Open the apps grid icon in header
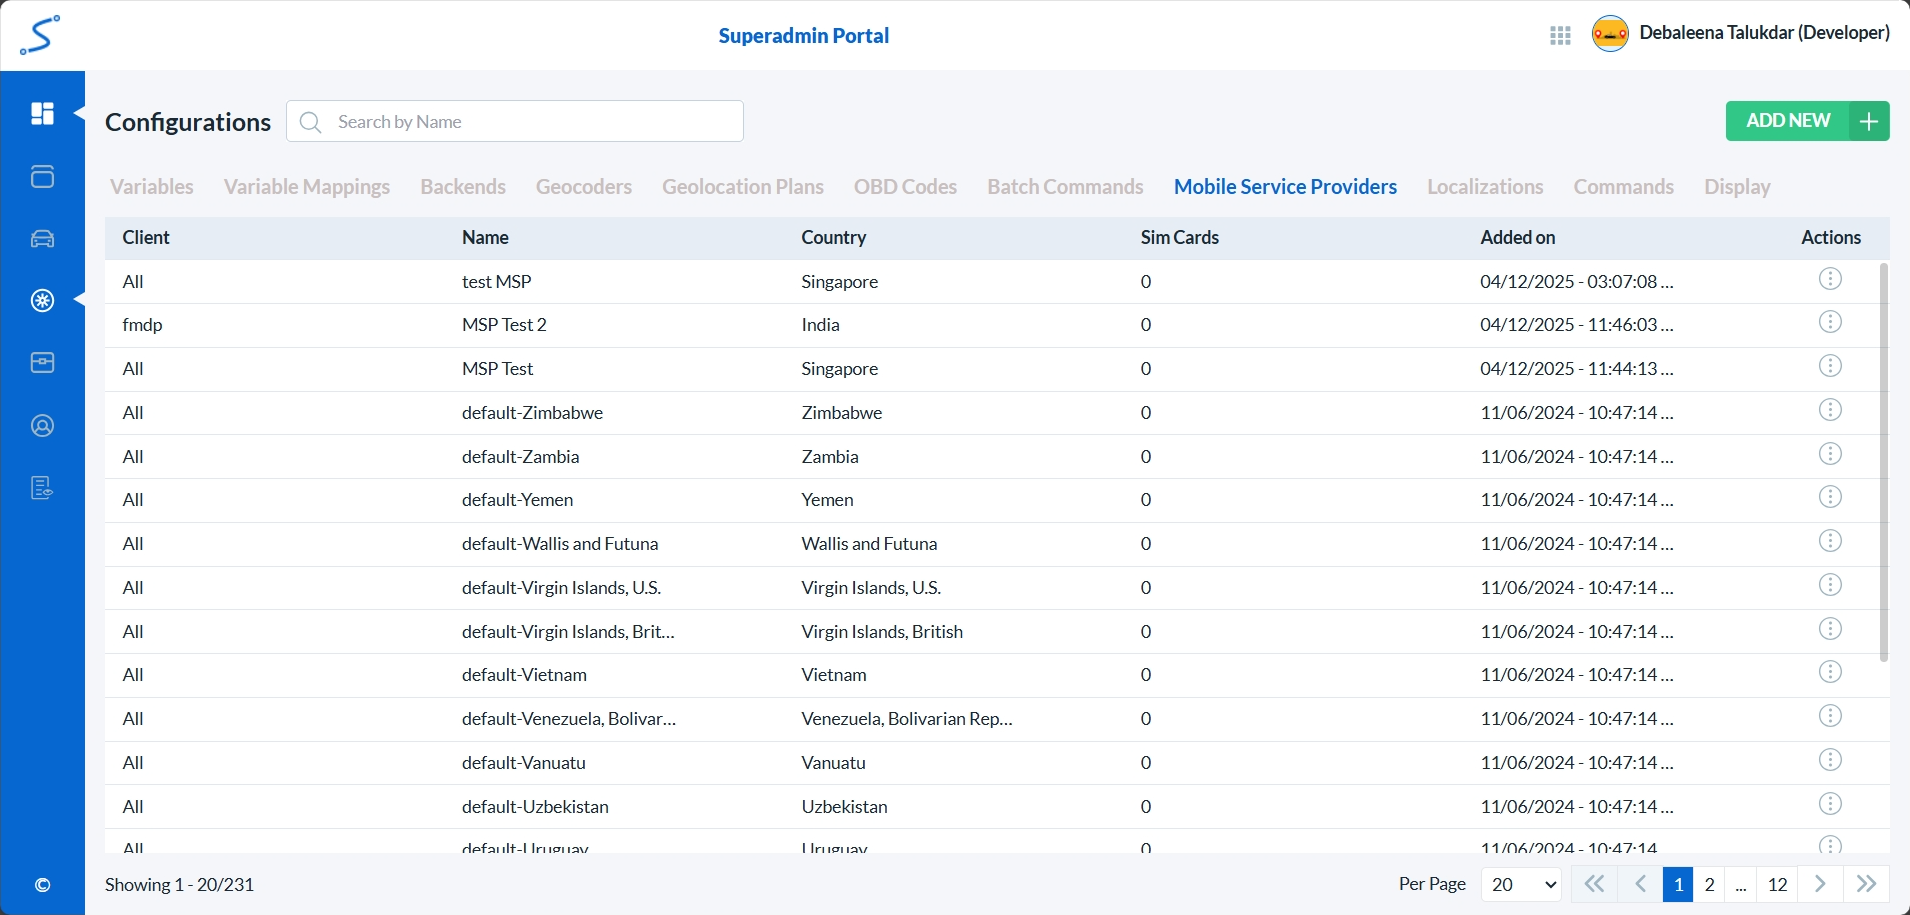This screenshot has height=915, width=1910. 1560,36
